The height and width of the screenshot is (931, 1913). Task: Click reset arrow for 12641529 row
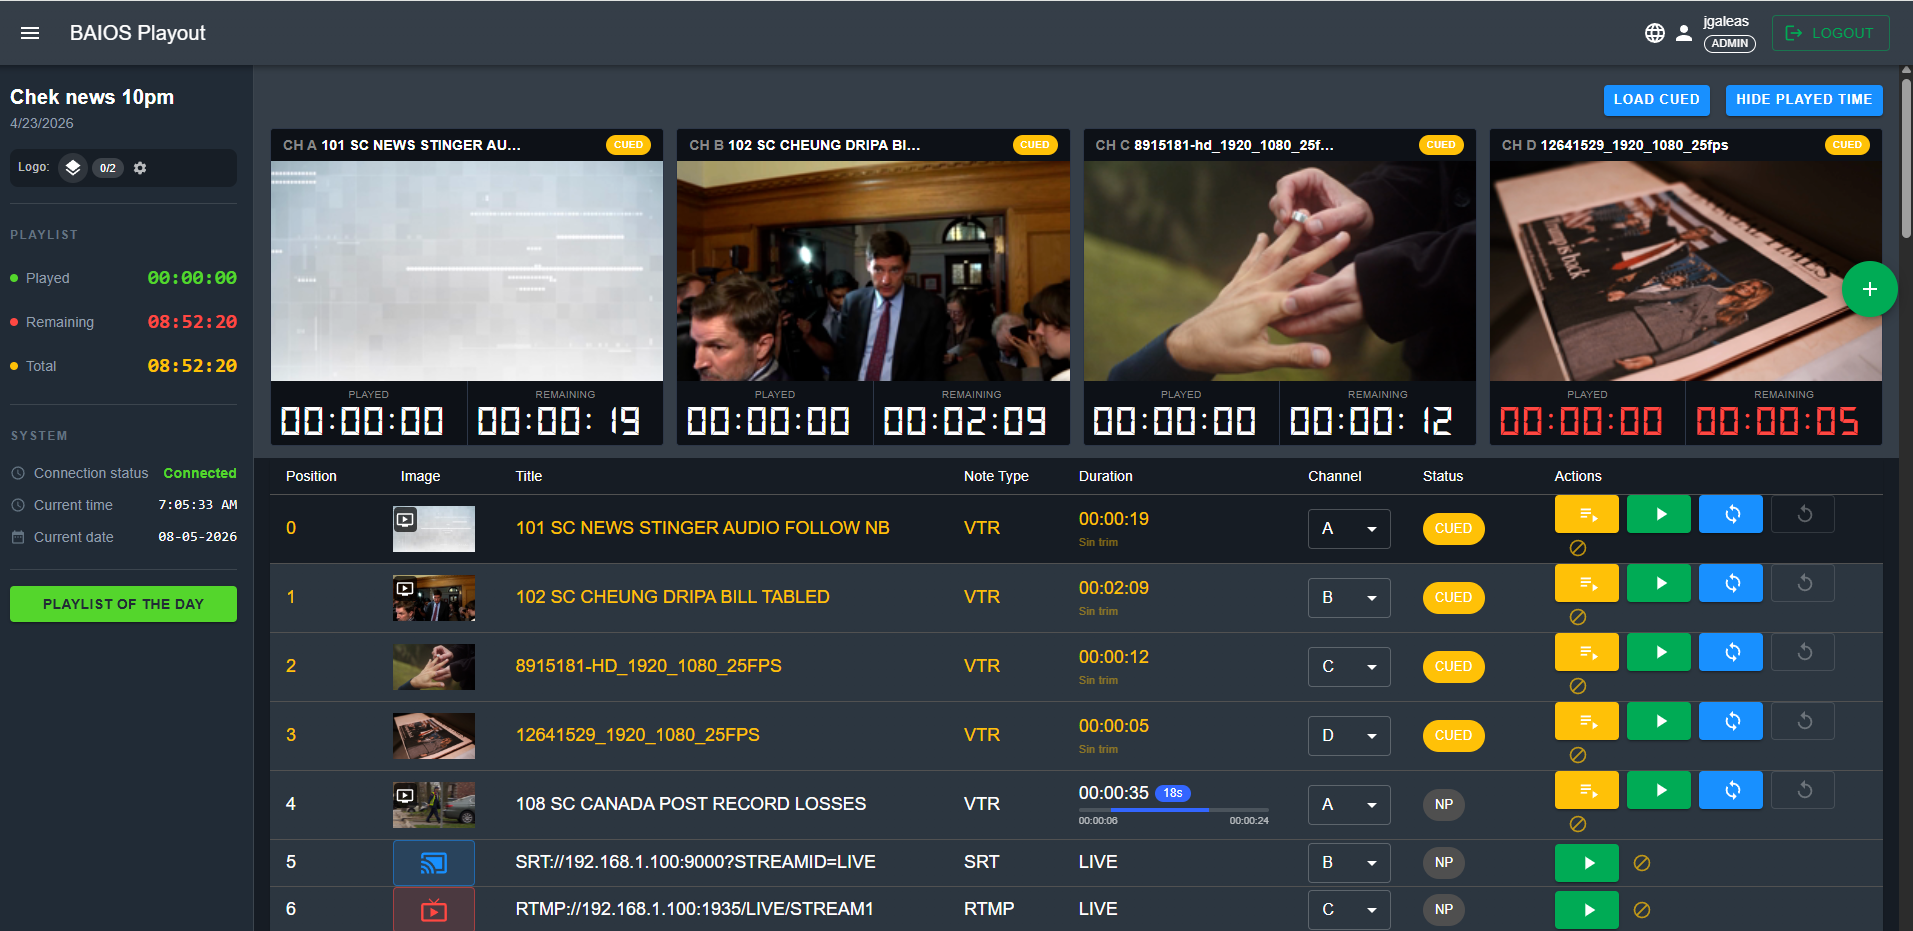1804,721
